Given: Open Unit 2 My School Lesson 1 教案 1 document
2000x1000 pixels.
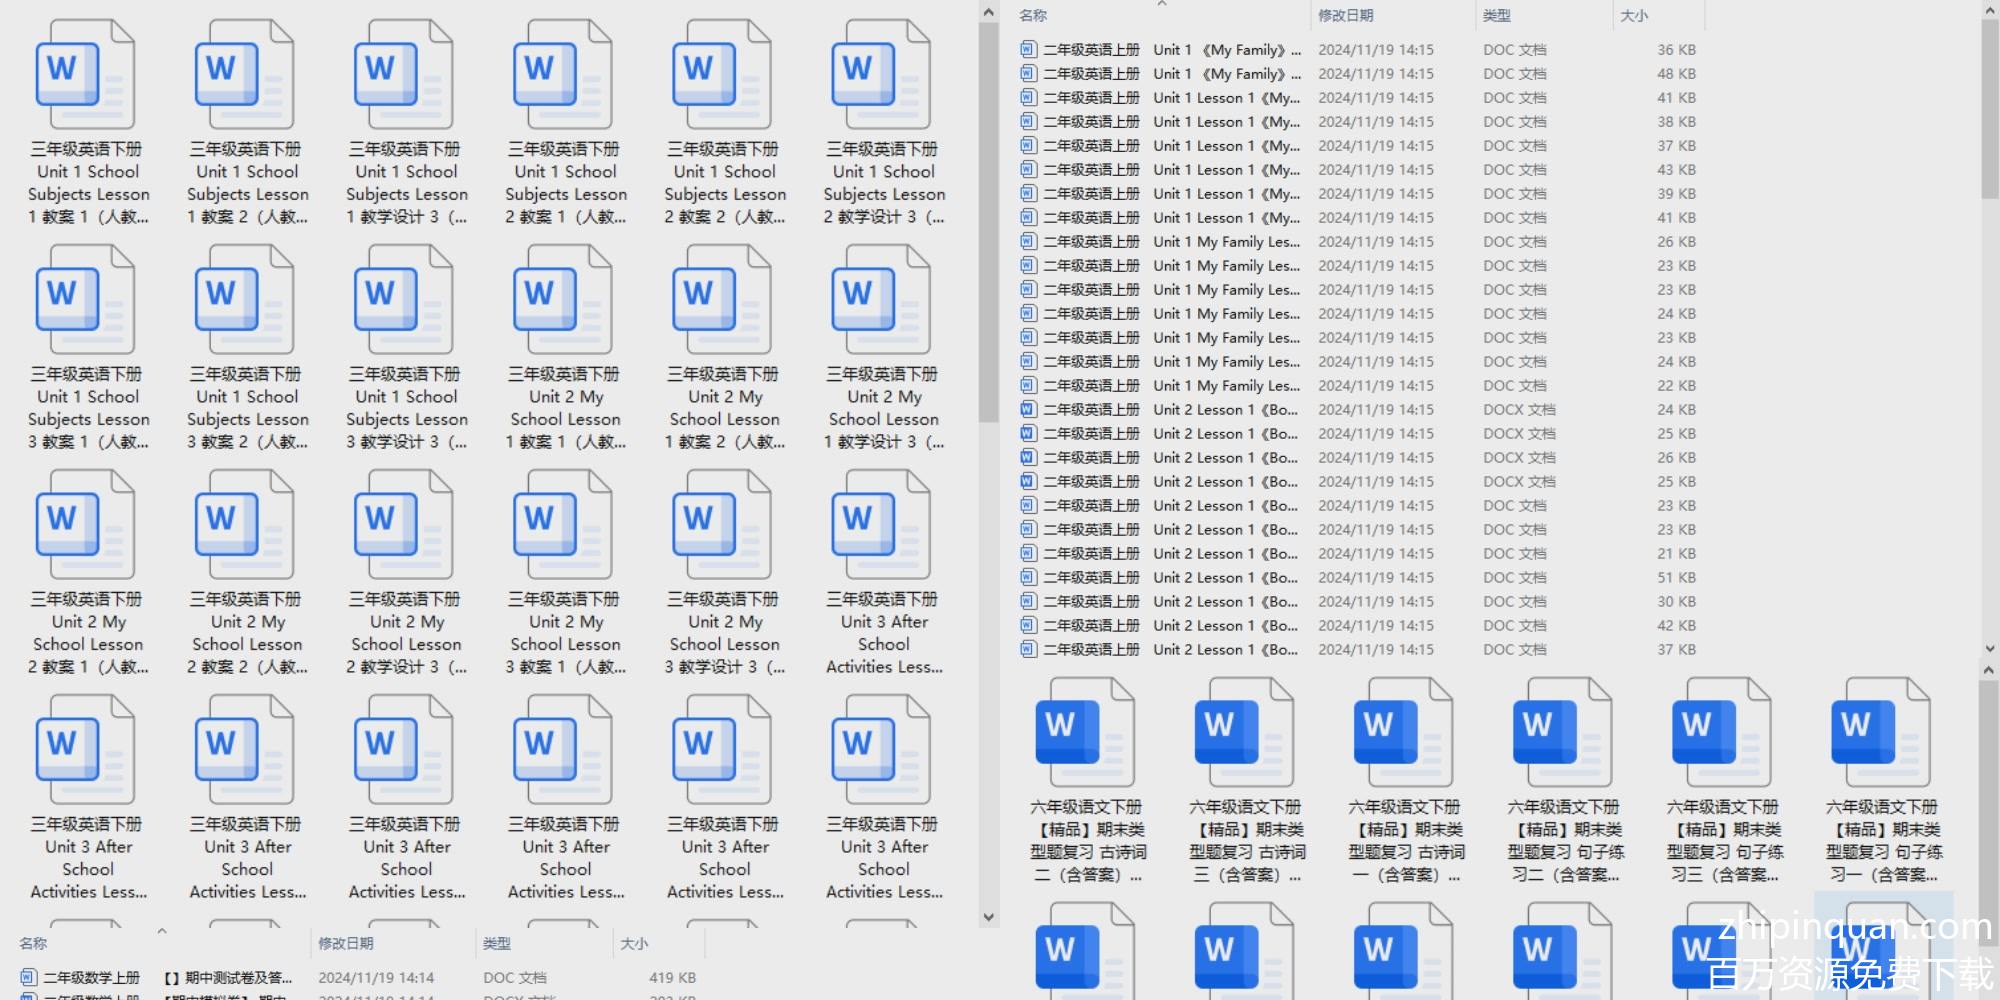Looking at the screenshot, I should point(564,301).
